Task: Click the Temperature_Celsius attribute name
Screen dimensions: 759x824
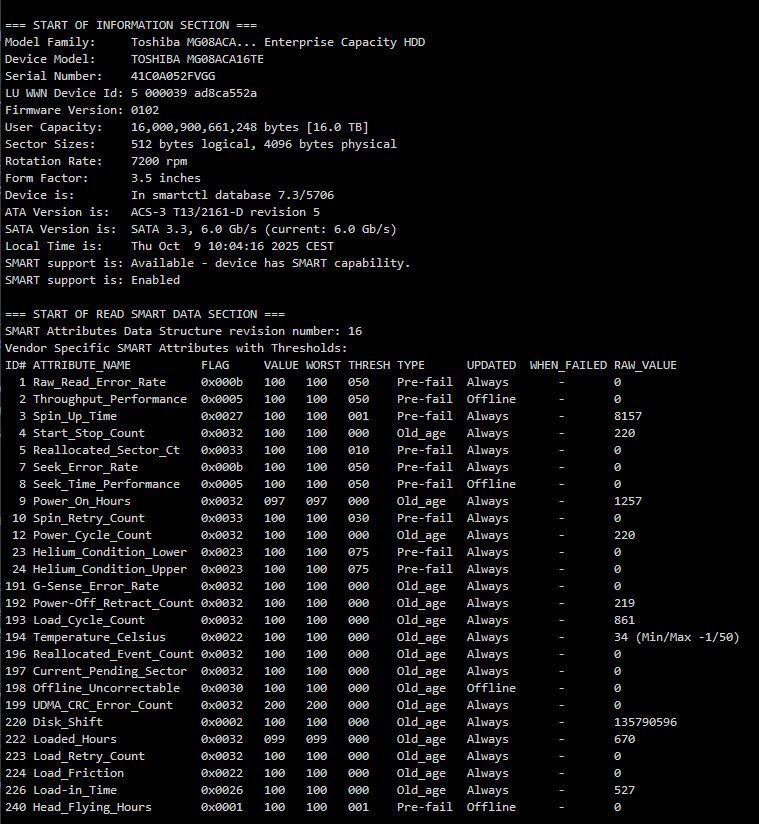Action: tap(99, 637)
